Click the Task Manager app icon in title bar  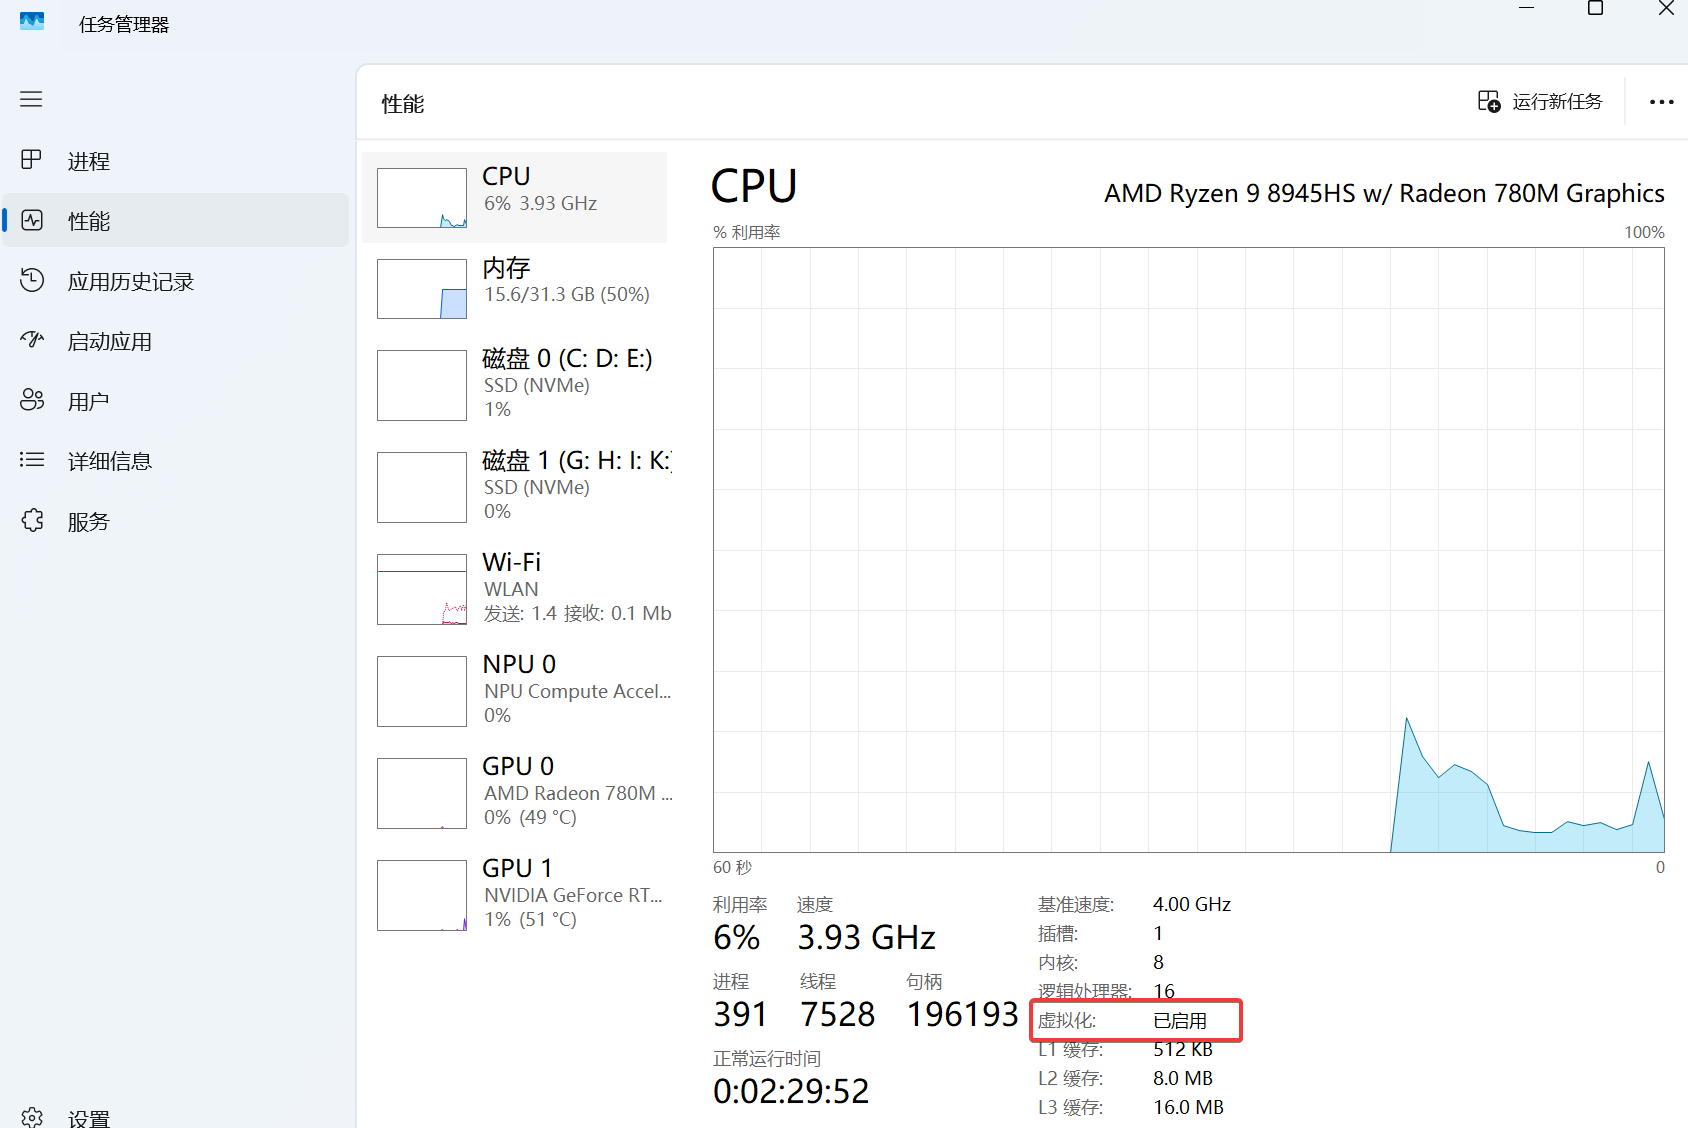[32, 21]
